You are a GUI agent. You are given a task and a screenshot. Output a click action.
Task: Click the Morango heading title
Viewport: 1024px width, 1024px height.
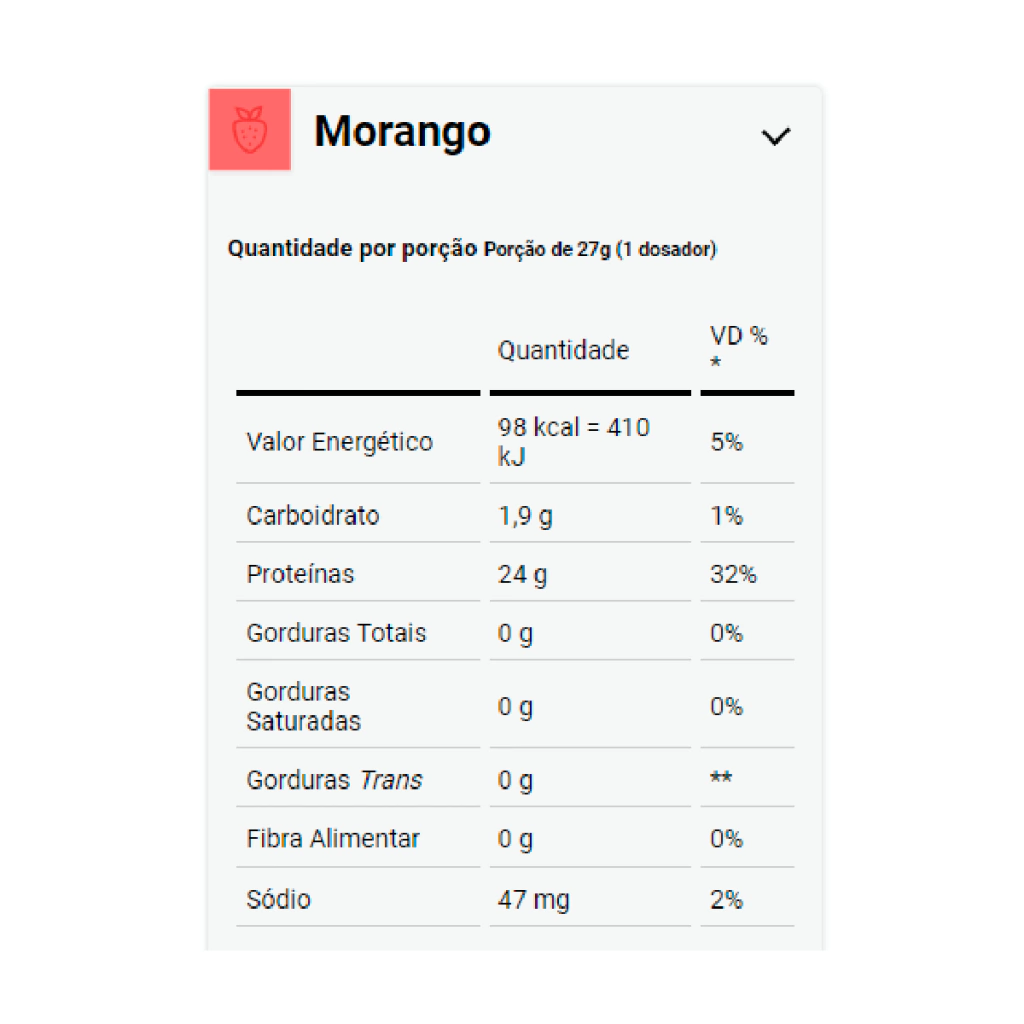[x=402, y=131]
